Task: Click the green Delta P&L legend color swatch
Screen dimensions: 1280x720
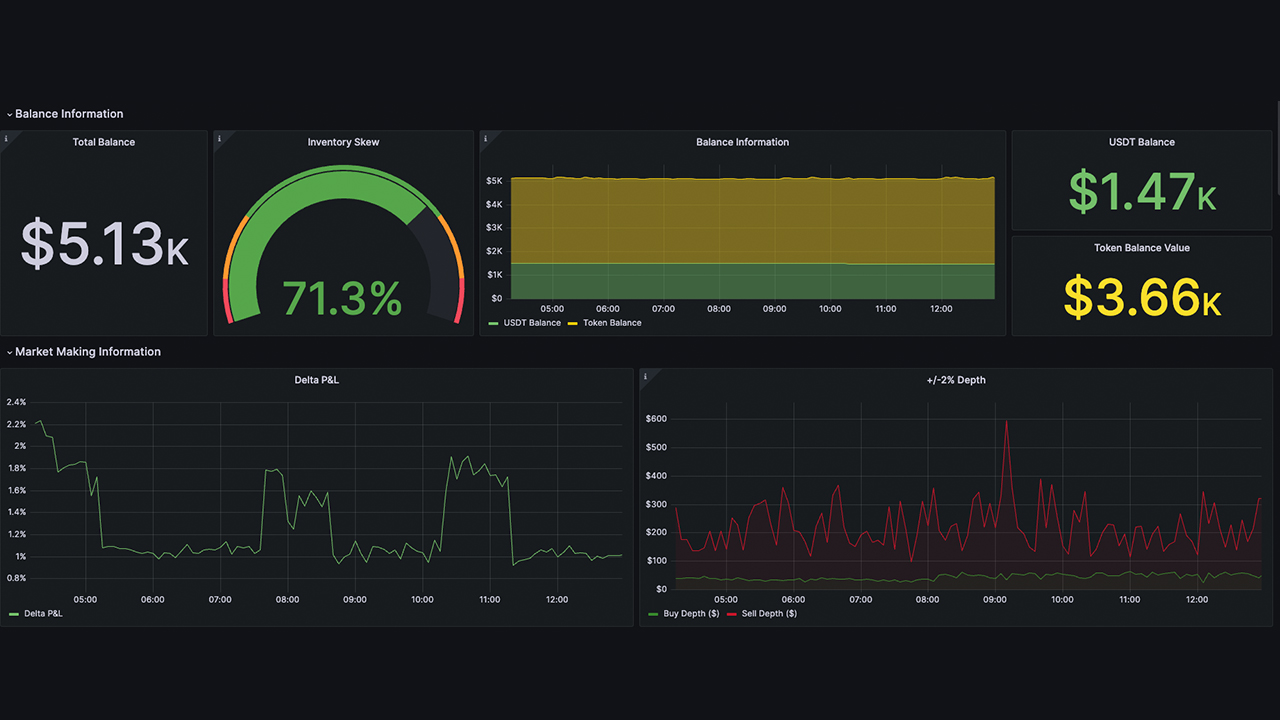Action: [13, 614]
